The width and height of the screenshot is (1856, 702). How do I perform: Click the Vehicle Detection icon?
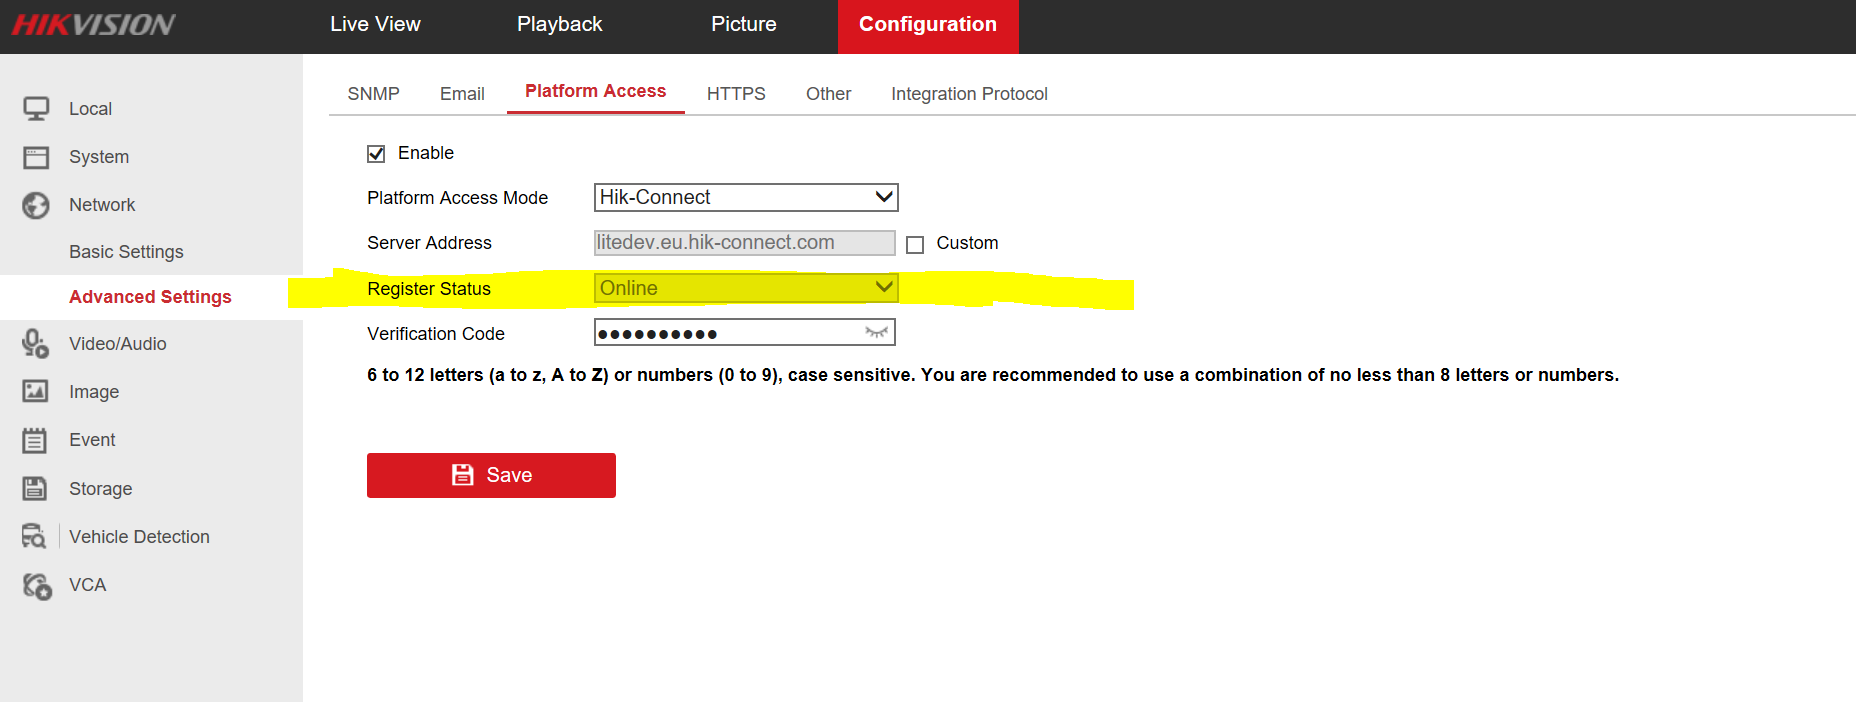35,537
